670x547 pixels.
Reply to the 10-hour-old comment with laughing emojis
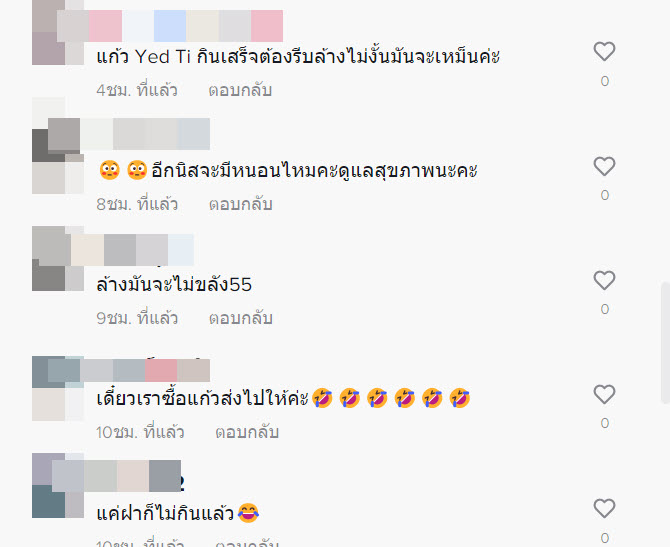pos(247,432)
